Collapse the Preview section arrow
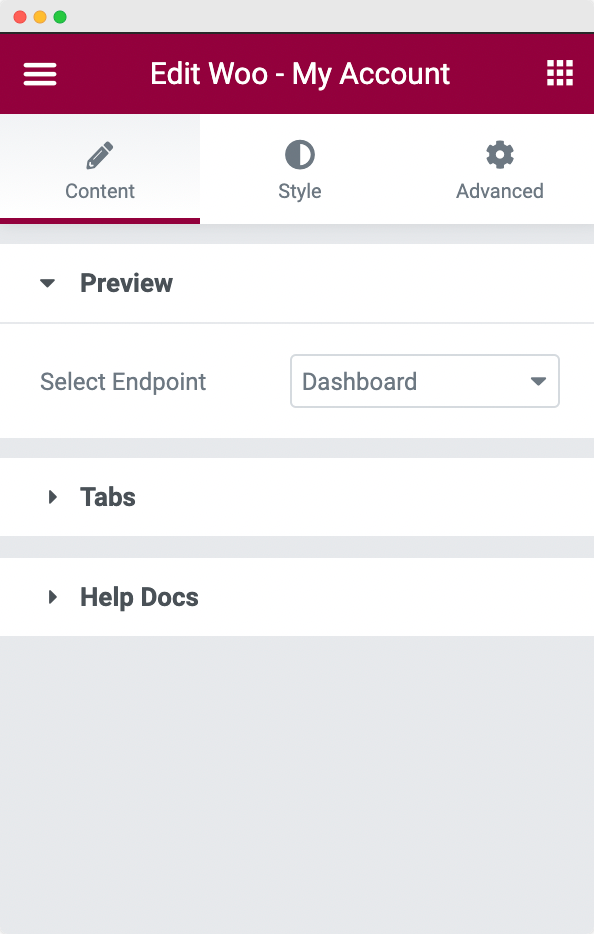The image size is (594, 934). coord(48,283)
